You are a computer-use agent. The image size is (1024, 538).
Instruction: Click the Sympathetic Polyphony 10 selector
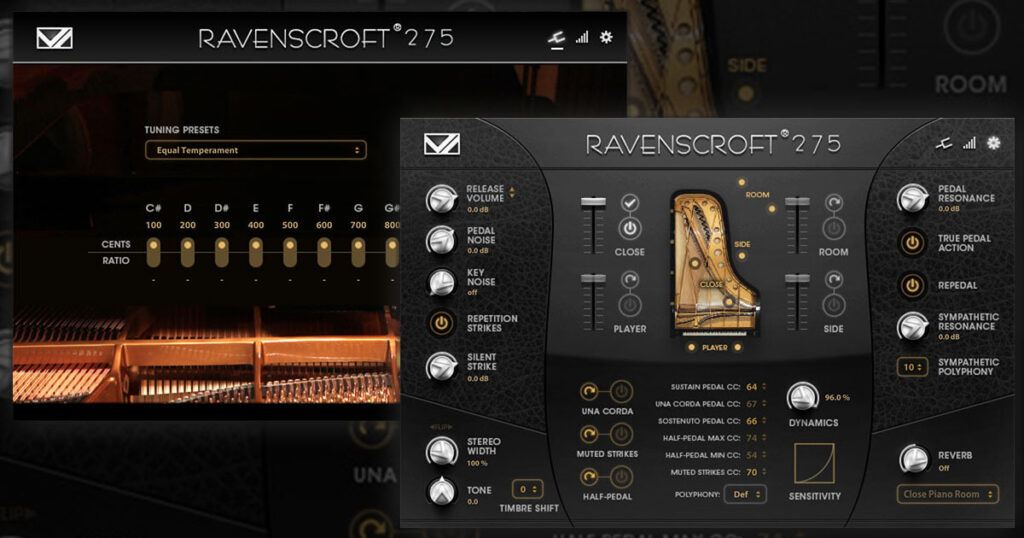click(x=912, y=367)
